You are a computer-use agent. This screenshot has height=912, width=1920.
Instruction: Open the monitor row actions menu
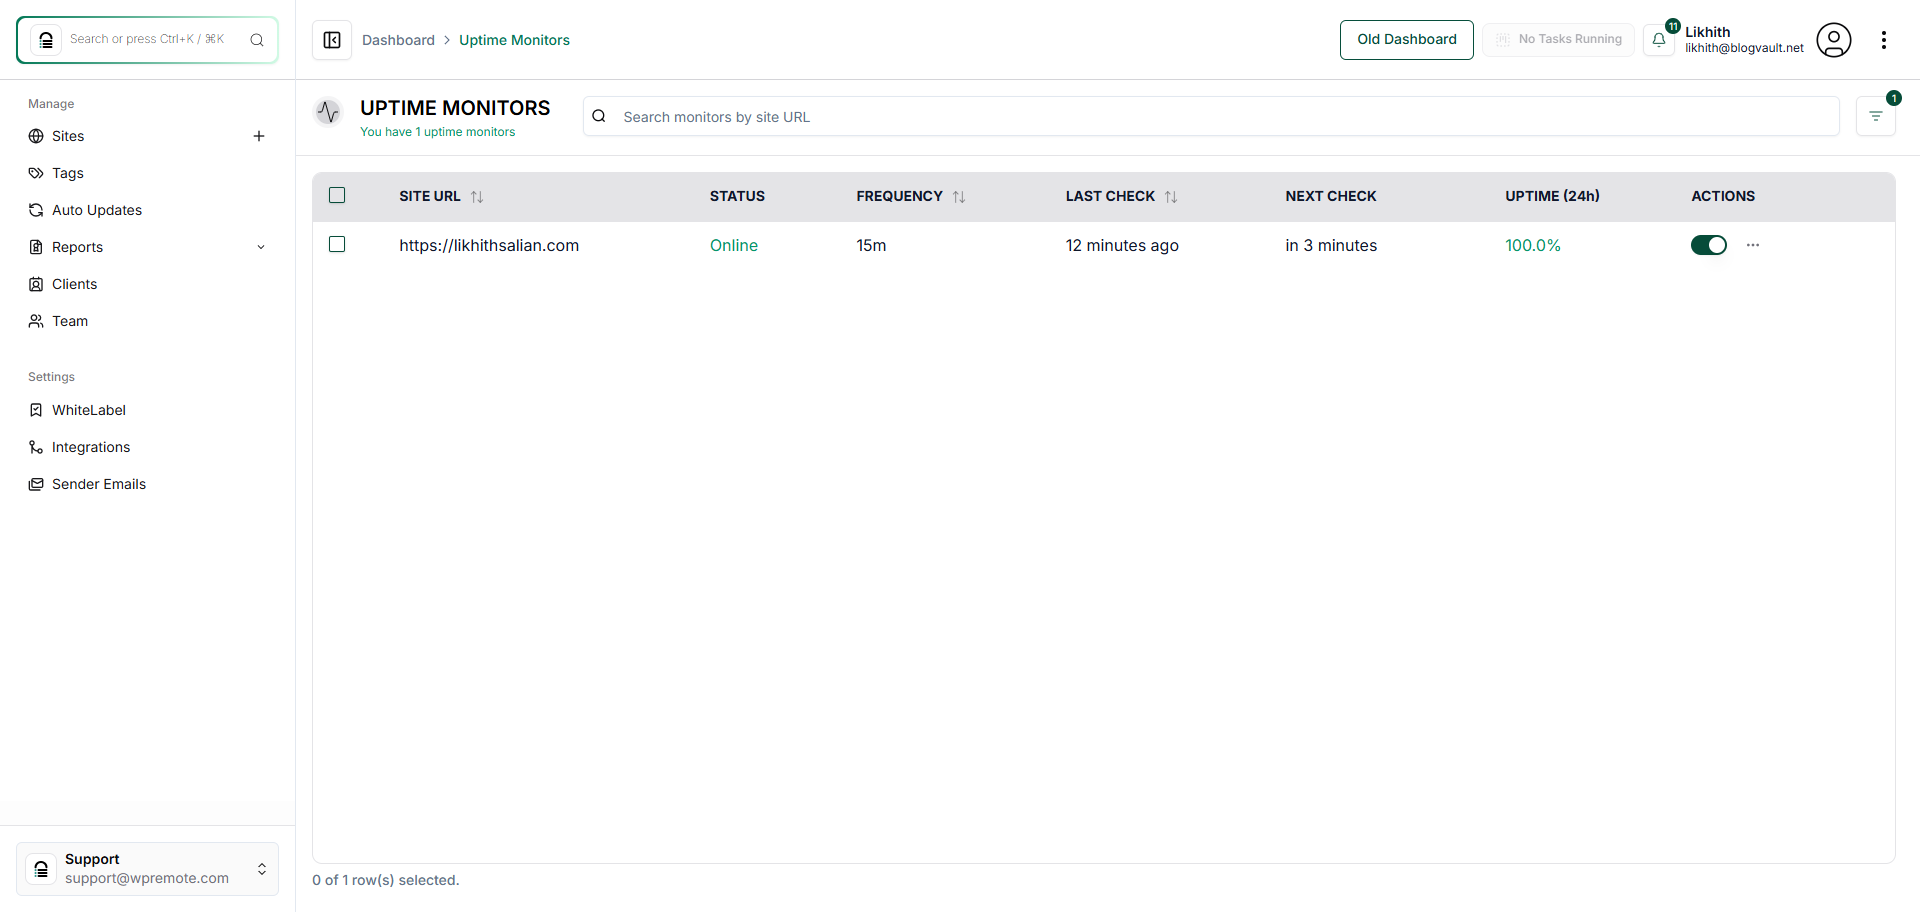click(1752, 244)
